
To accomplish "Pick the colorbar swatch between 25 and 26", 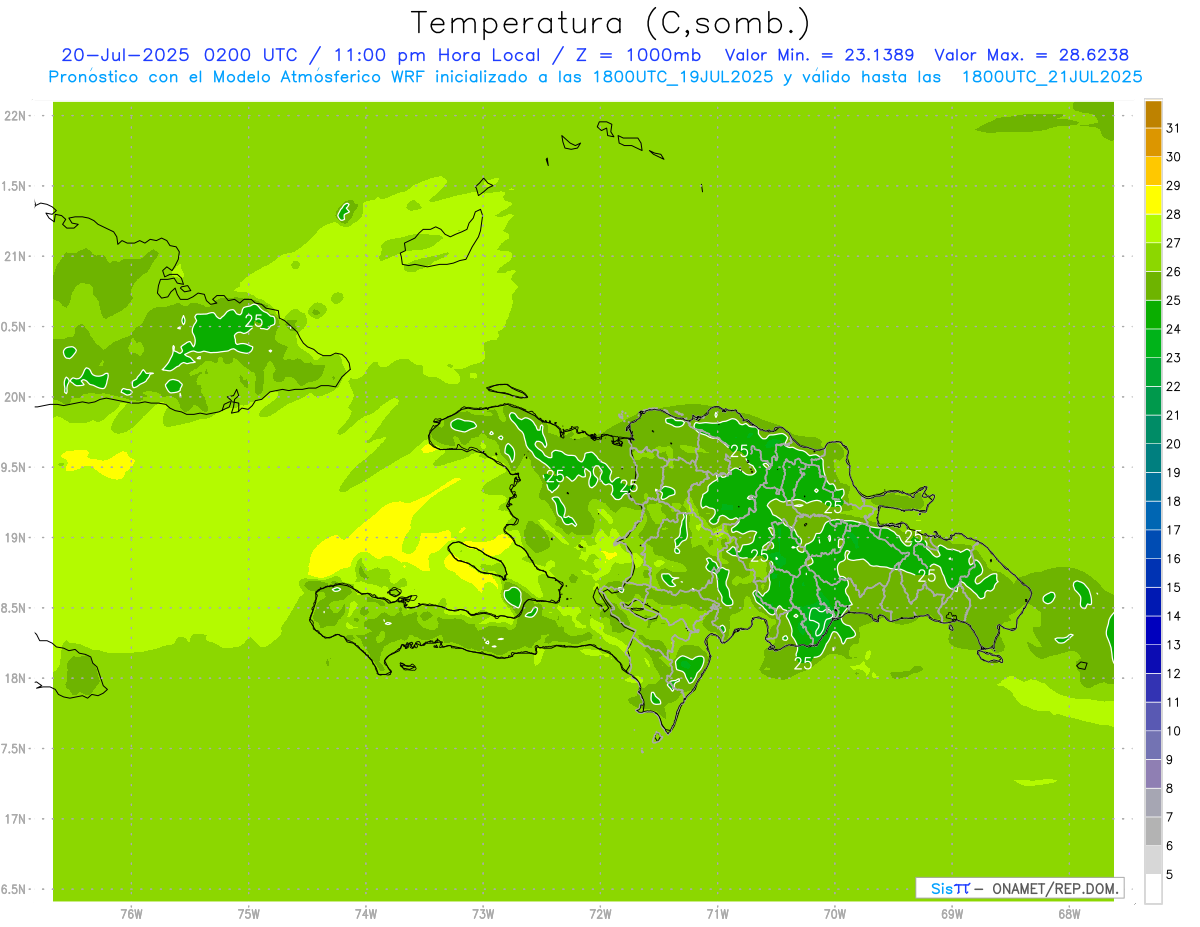I will pos(1153,286).
